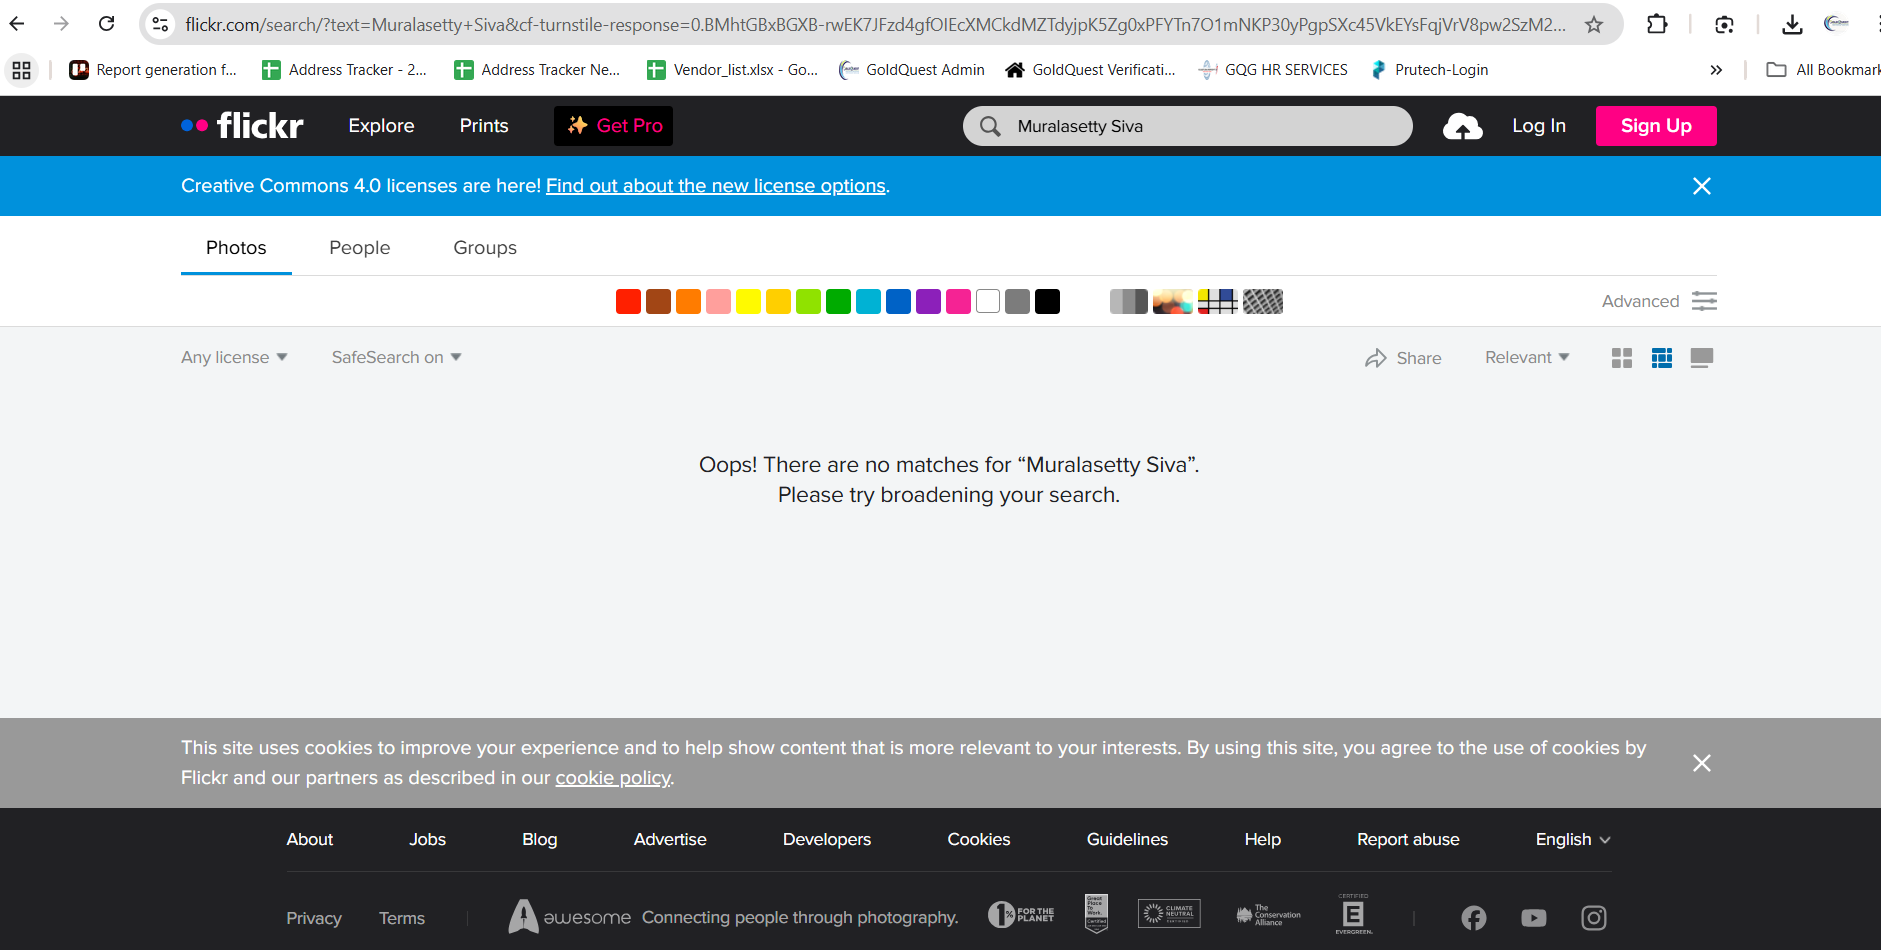The height and width of the screenshot is (950, 1881).
Task: Open the browser extensions puzzle icon
Action: tap(1657, 24)
